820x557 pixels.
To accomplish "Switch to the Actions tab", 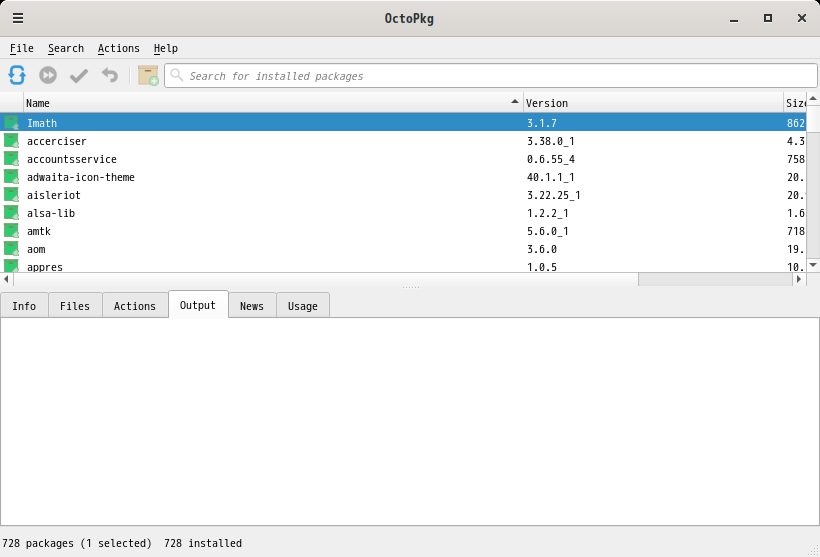I will click(135, 306).
